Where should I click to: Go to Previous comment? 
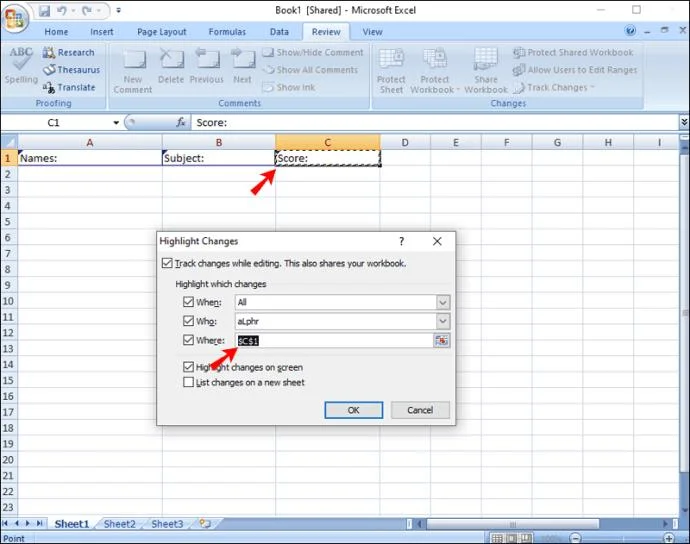click(x=207, y=66)
